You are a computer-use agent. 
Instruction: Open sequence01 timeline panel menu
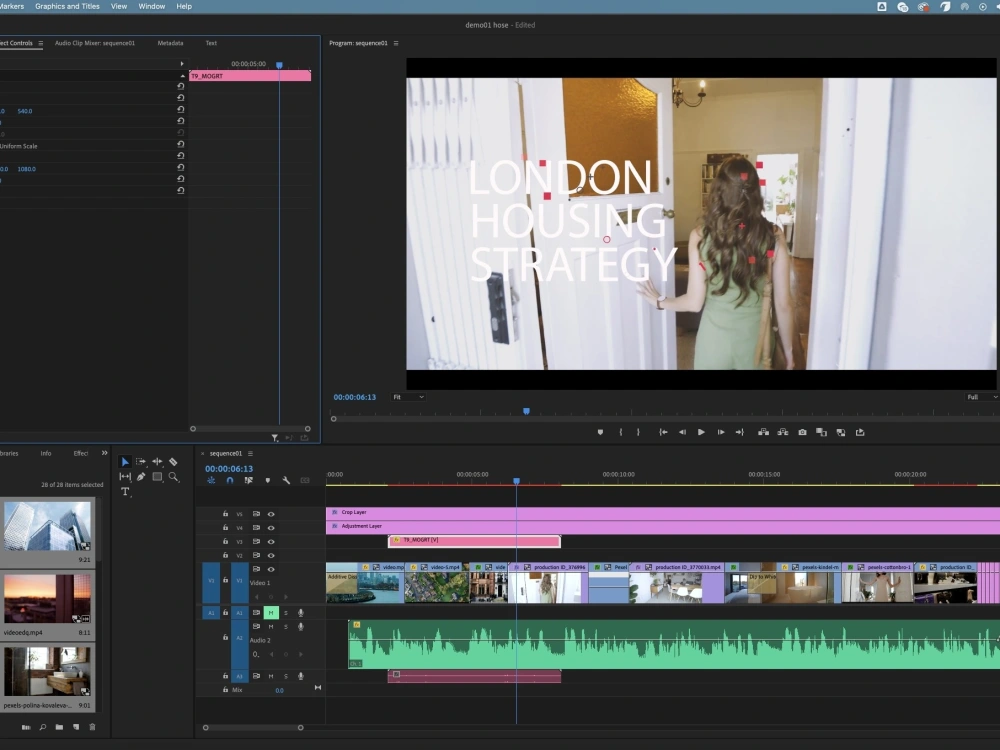click(251, 453)
